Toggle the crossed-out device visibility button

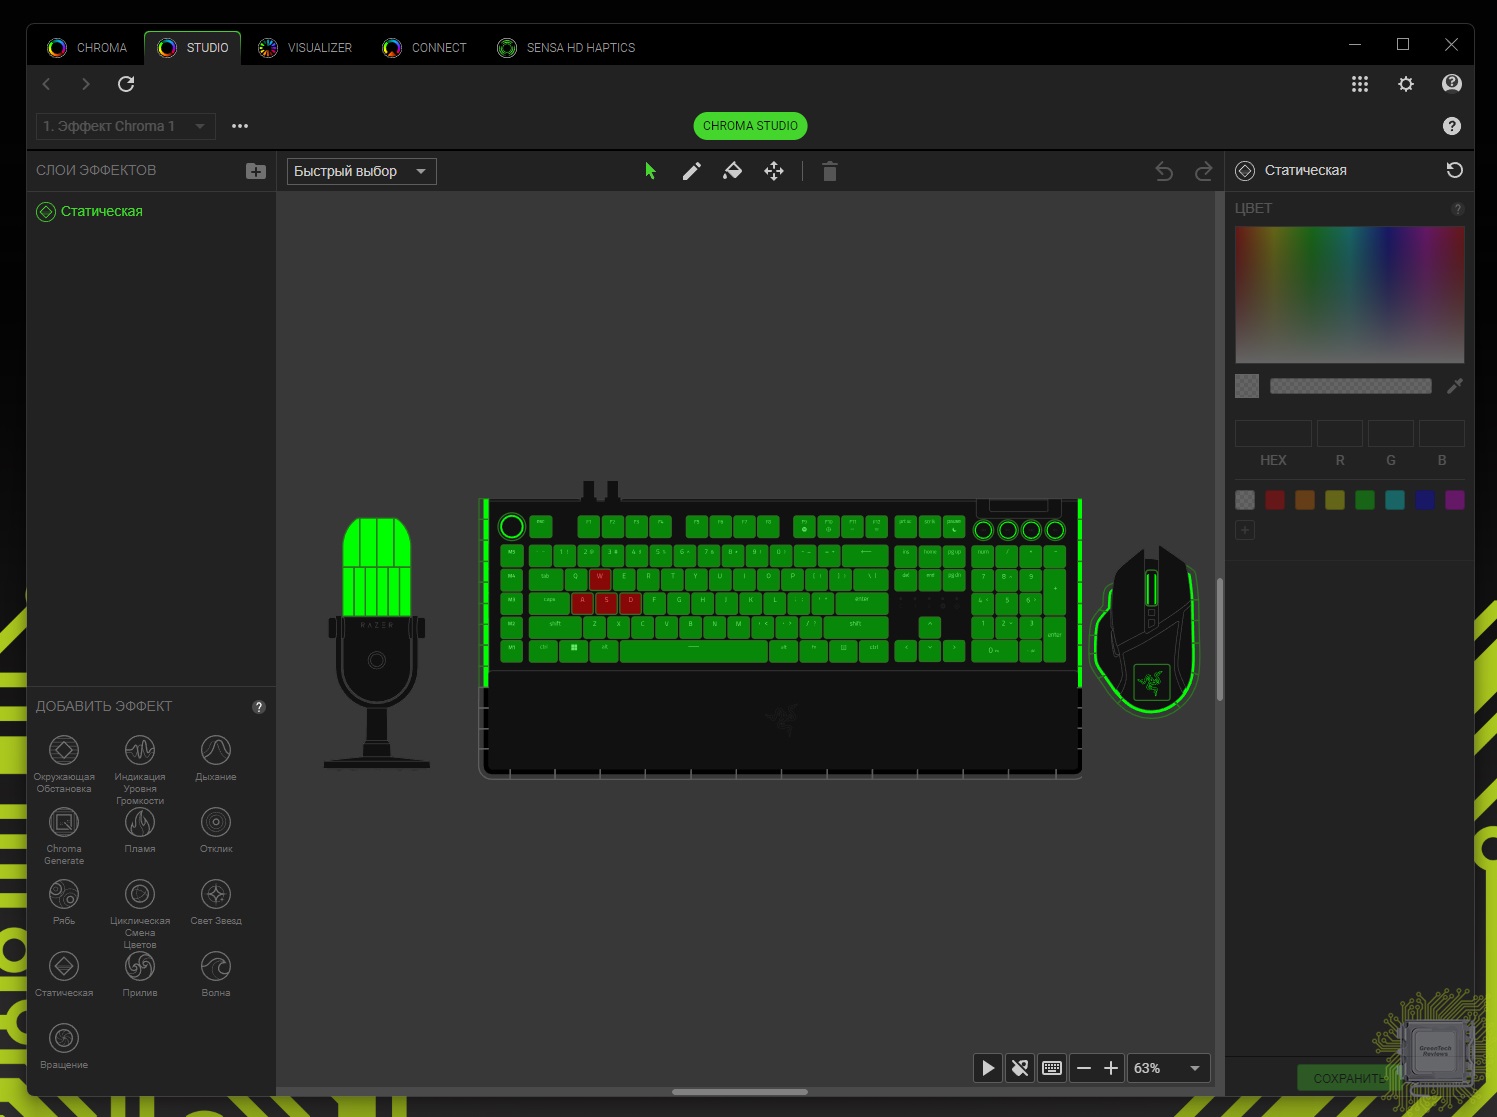pyautogui.click(x=1020, y=1068)
